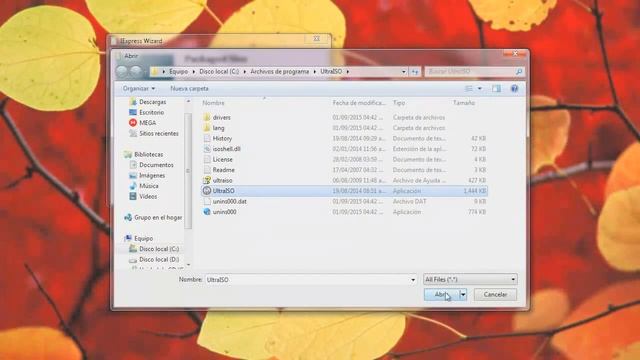Sort by the Tipo column header
Screen dimensions: 640x360
click(399, 103)
